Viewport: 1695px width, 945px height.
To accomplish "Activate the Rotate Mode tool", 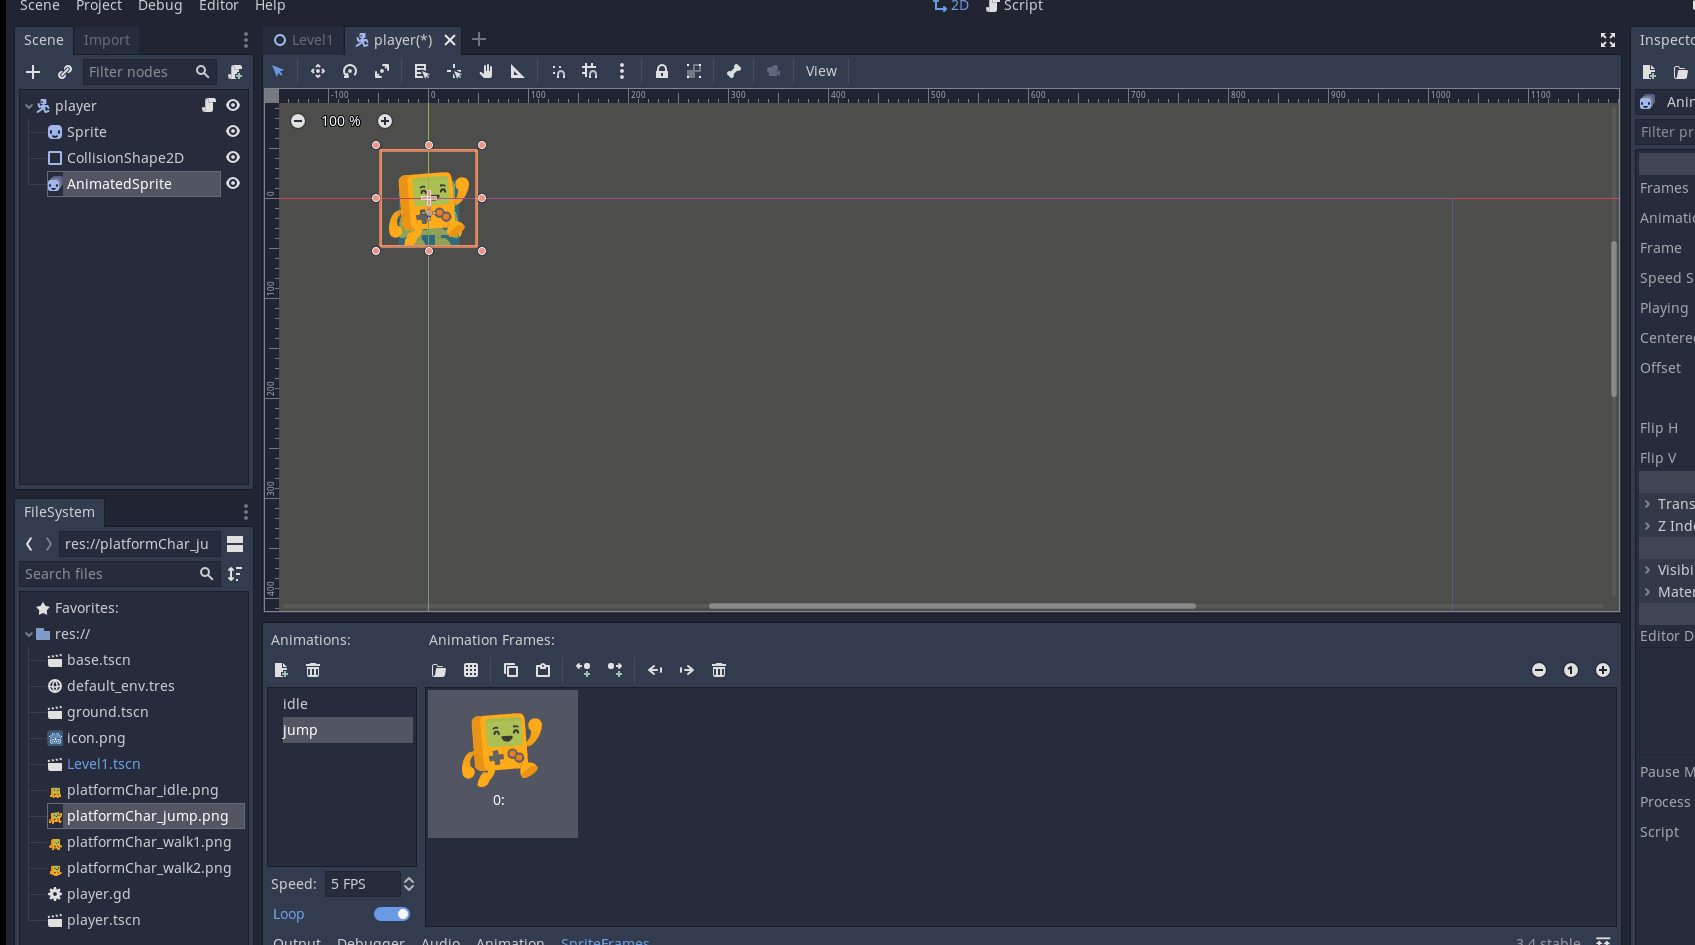I will (x=350, y=71).
